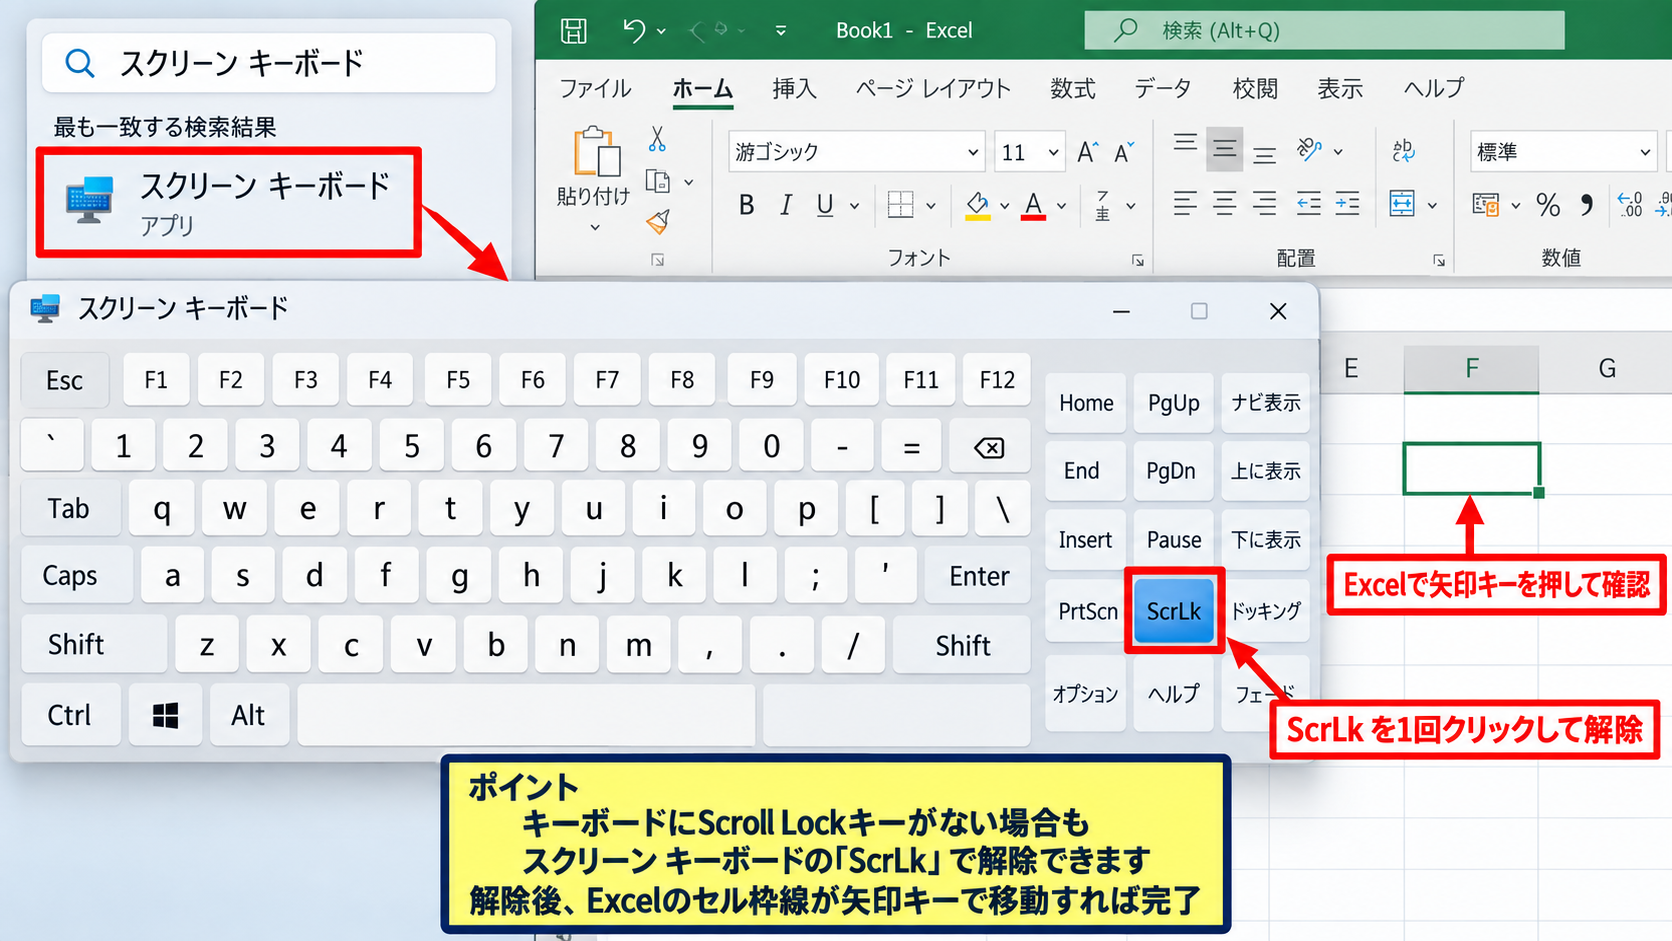Click increase decimal icon

click(1630, 205)
